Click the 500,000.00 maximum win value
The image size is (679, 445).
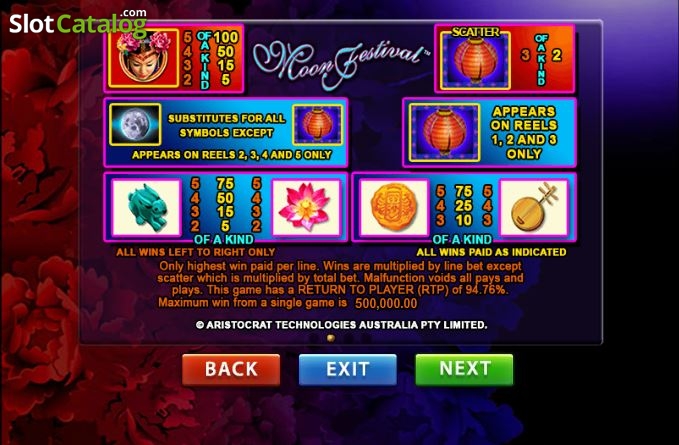[386, 303]
